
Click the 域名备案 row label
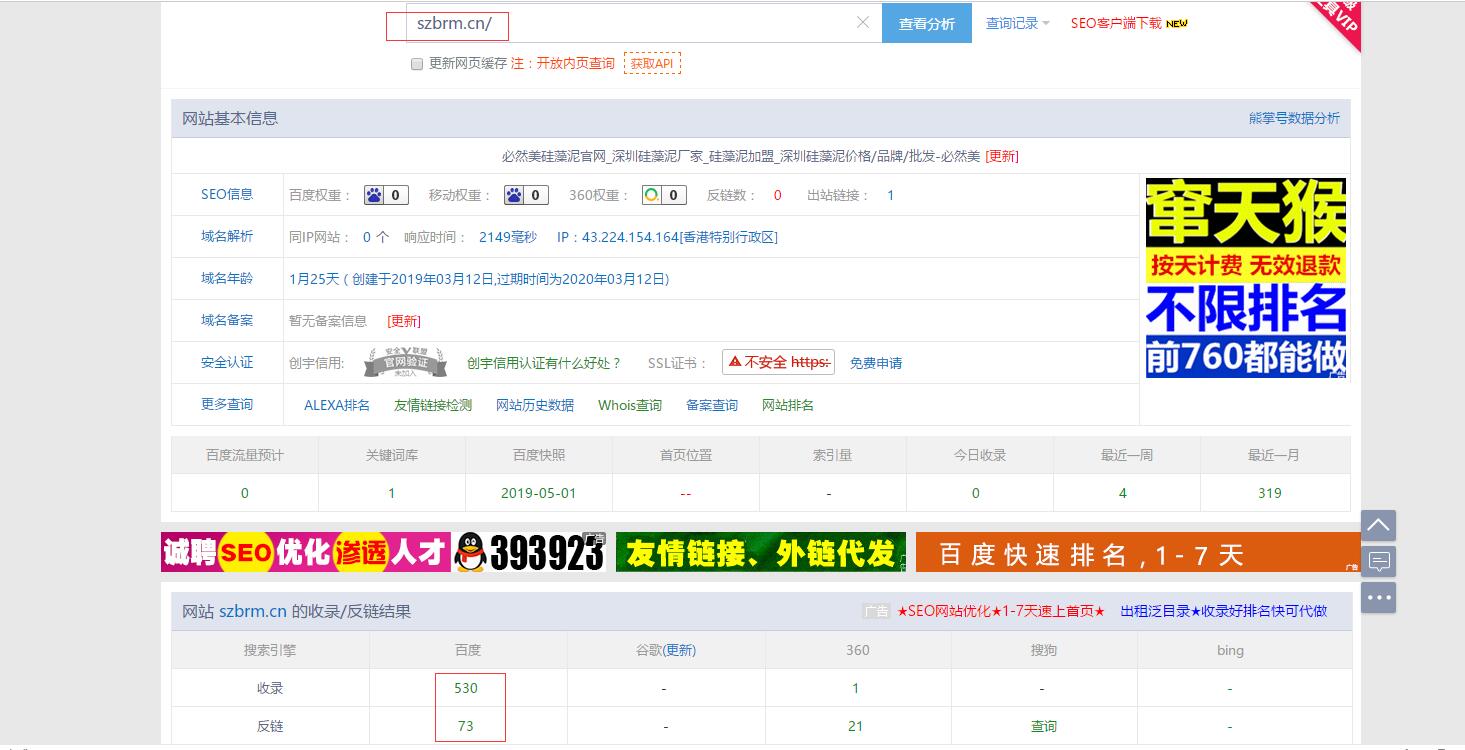(x=227, y=320)
